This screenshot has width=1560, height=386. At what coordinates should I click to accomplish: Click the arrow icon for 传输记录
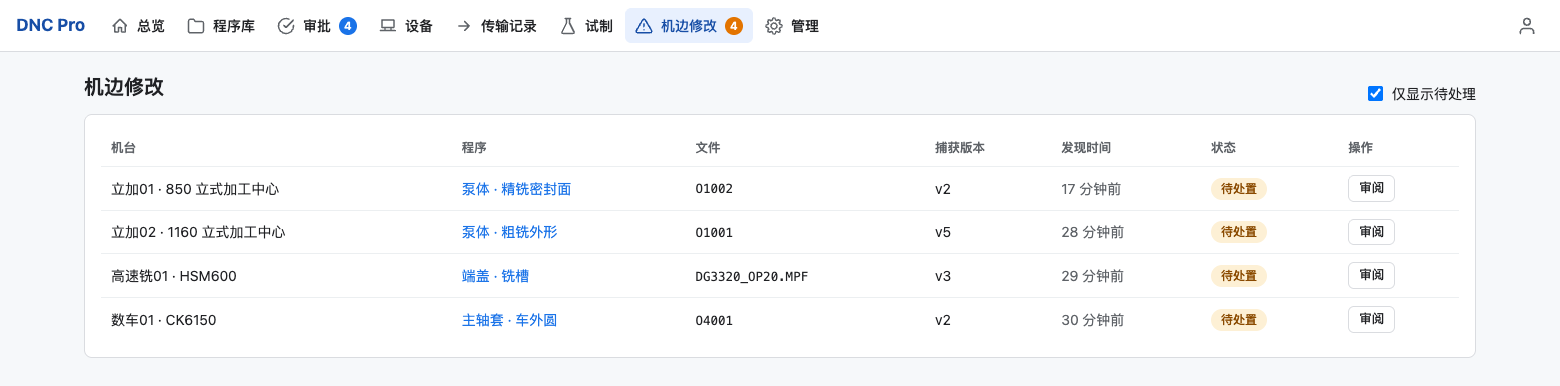[464, 26]
